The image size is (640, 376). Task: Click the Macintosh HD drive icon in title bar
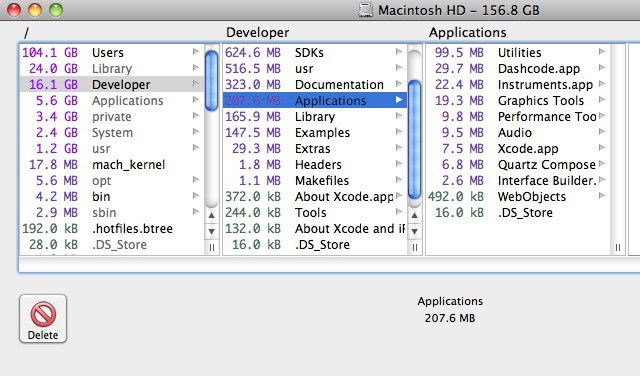click(x=366, y=10)
